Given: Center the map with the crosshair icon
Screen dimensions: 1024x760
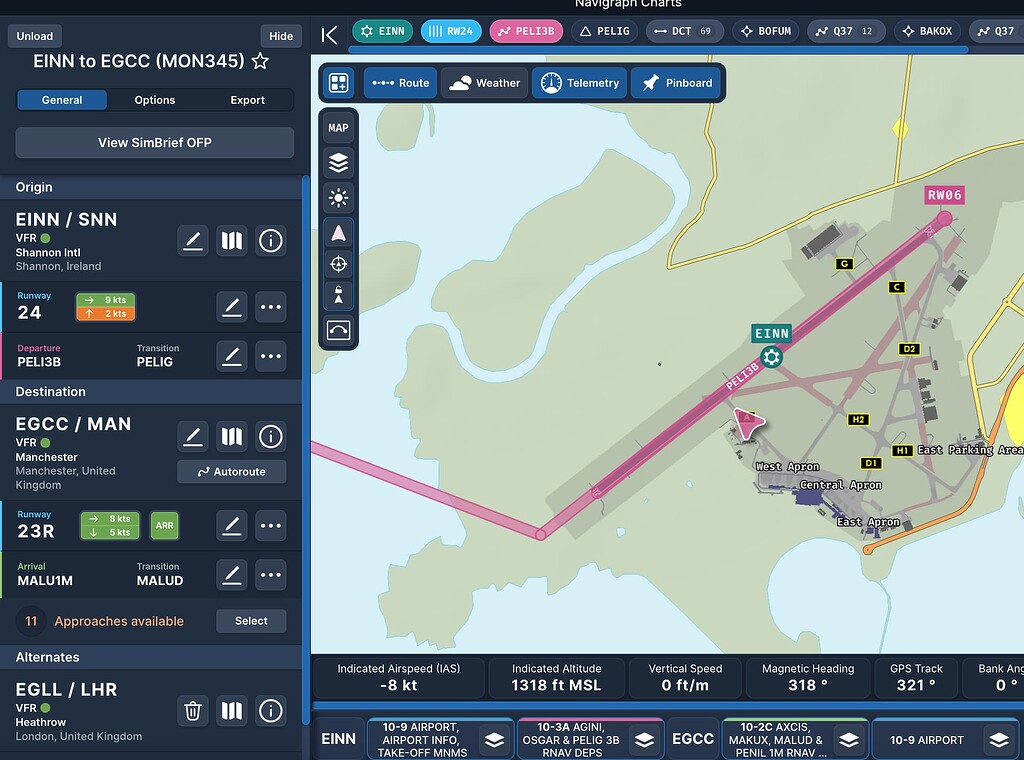Looking at the screenshot, I should coord(338,264).
